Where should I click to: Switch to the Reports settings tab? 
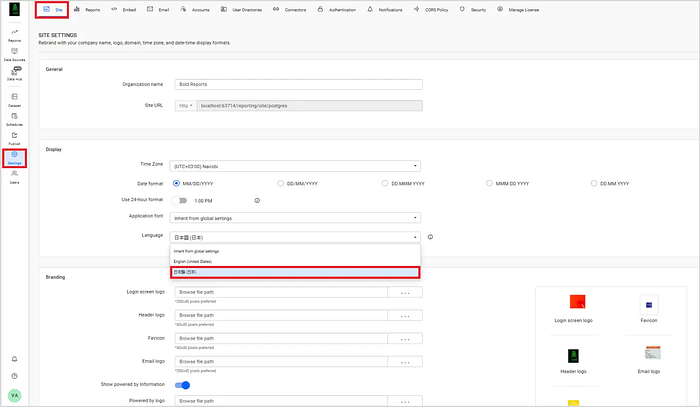coord(87,9)
